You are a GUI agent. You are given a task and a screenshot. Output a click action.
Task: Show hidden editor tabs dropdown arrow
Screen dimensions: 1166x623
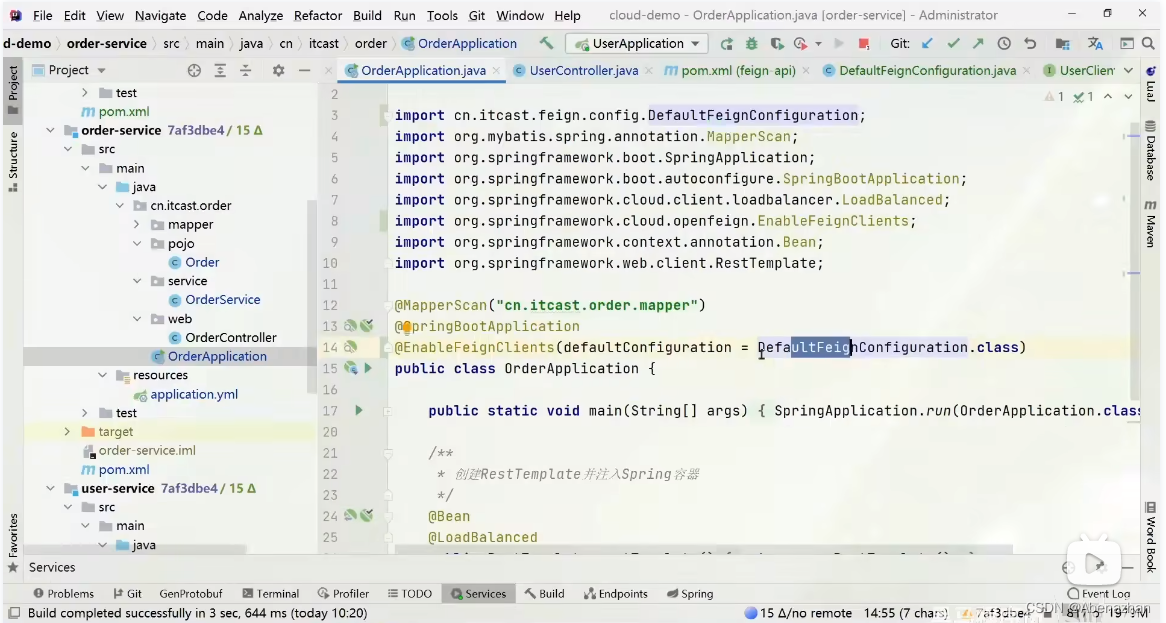tap(1128, 71)
